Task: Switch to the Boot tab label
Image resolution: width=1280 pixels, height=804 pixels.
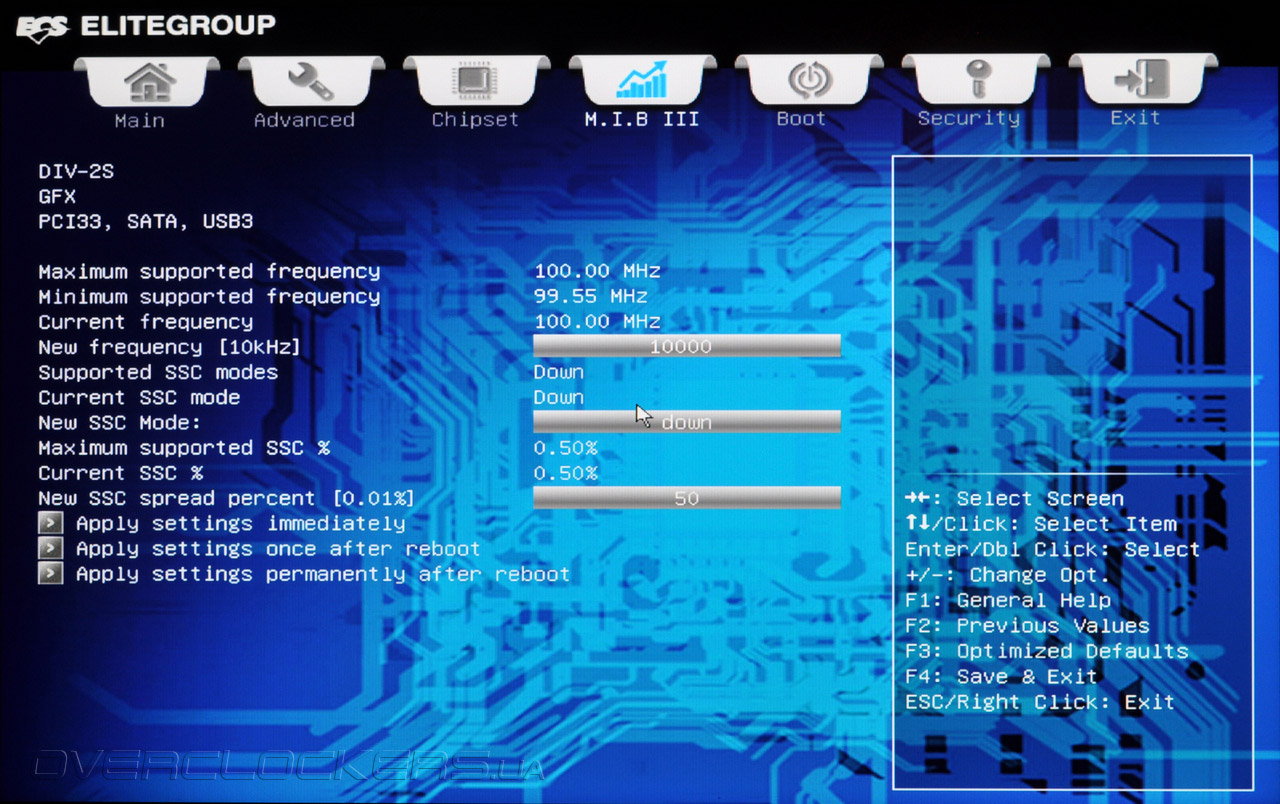Action: (x=802, y=118)
